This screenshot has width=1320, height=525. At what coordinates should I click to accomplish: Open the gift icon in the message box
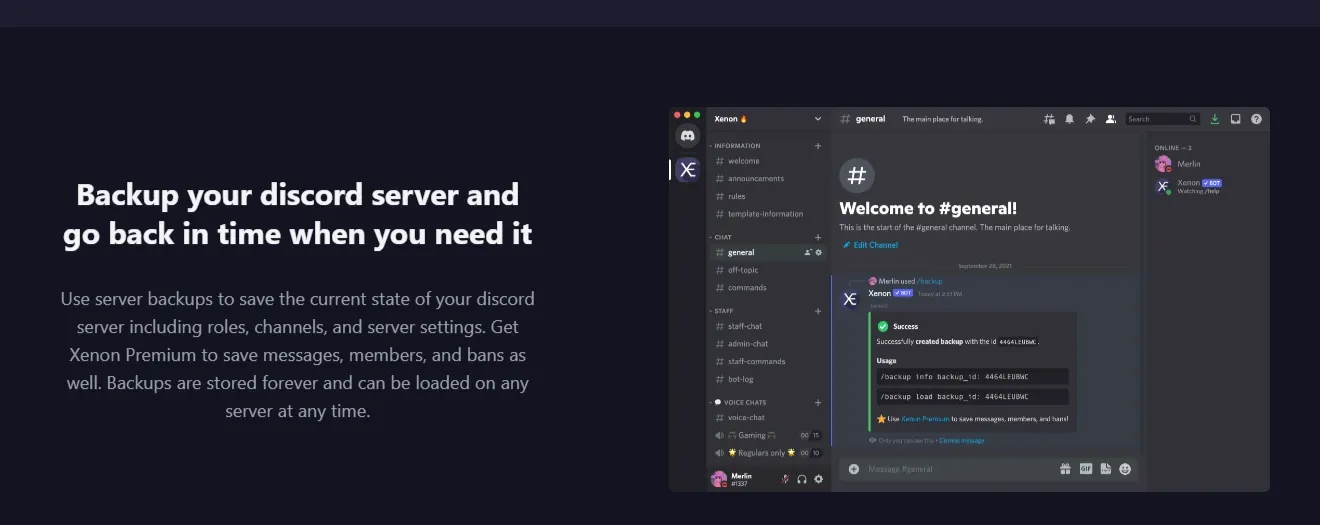[1065, 468]
